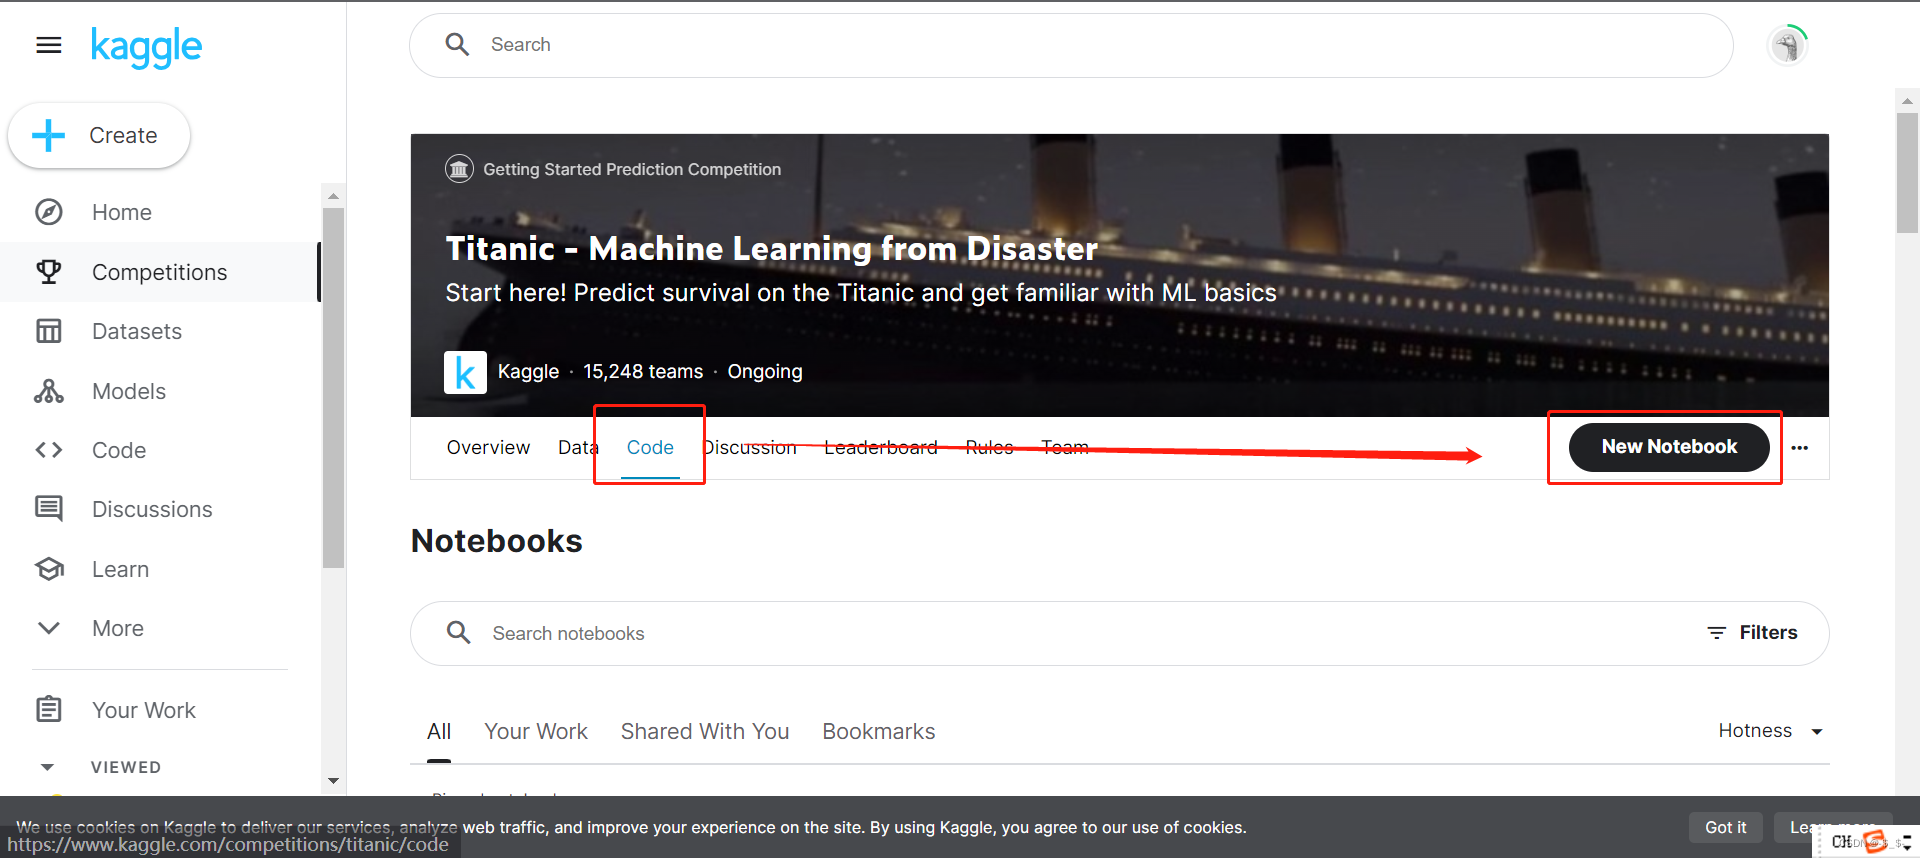Open the Hotness sort dropdown
The image size is (1920, 858).
(x=1771, y=731)
